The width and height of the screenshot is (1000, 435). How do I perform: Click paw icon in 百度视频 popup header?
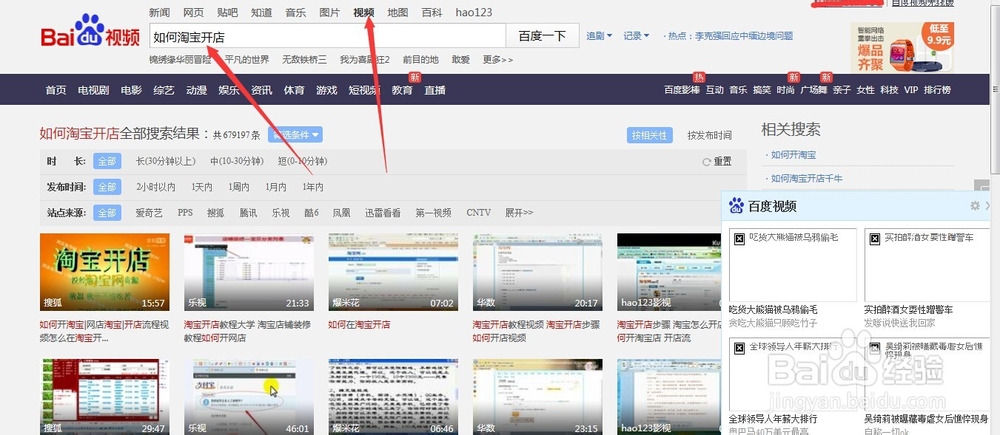737,205
